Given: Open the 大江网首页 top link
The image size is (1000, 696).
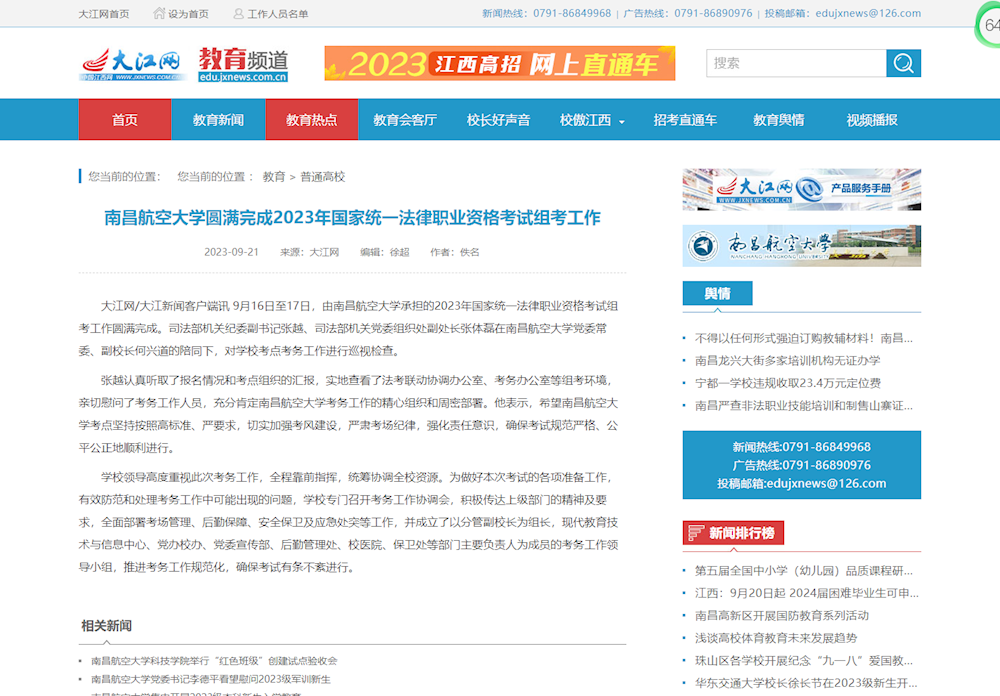Looking at the screenshot, I should 104,14.
